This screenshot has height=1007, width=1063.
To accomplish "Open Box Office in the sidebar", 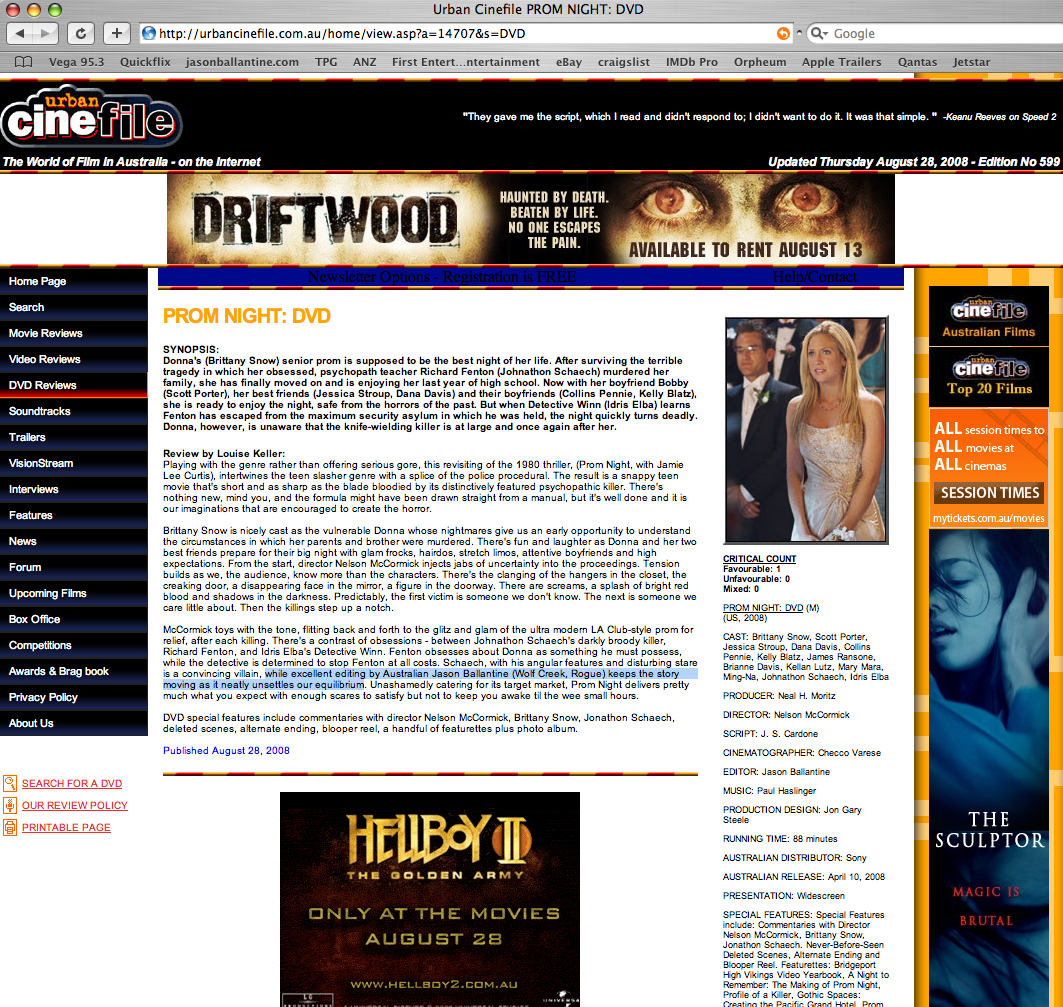I will (74, 619).
